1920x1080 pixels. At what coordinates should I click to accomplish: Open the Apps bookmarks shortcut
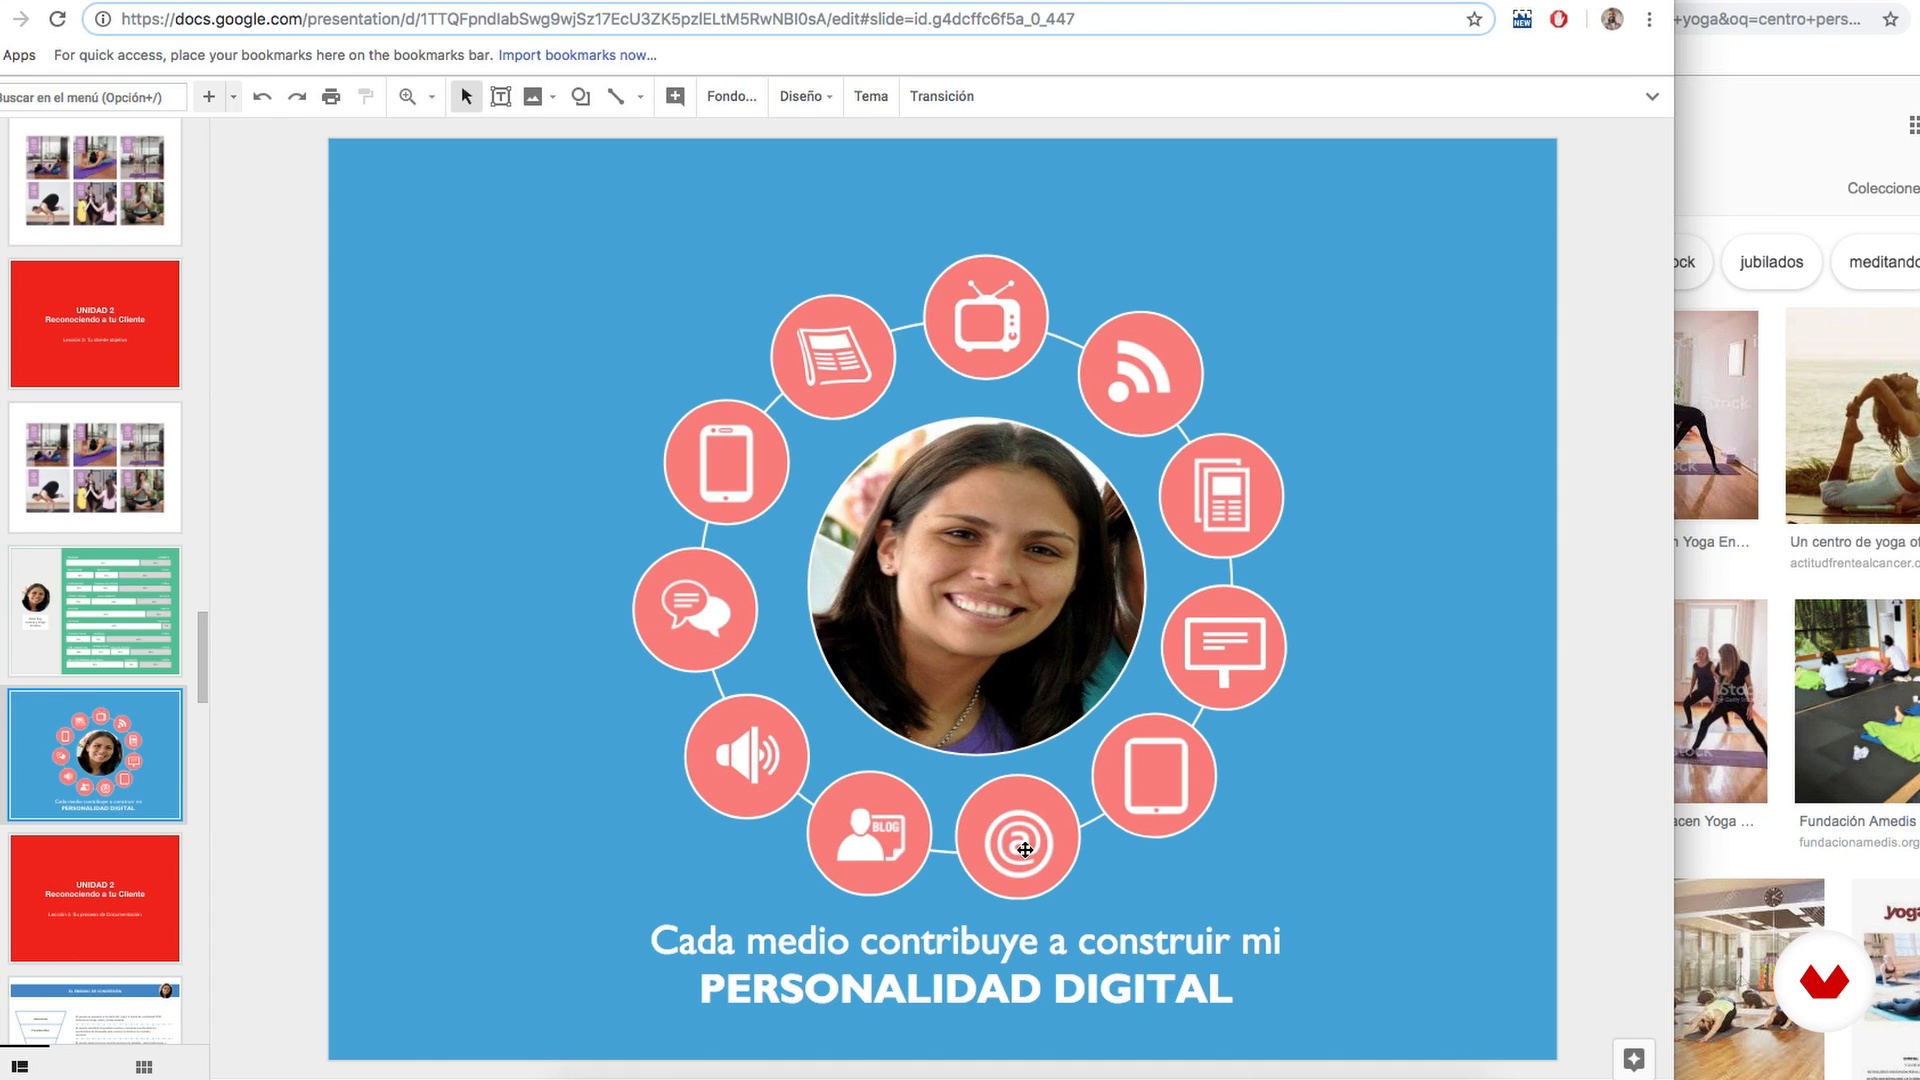pos(19,55)
